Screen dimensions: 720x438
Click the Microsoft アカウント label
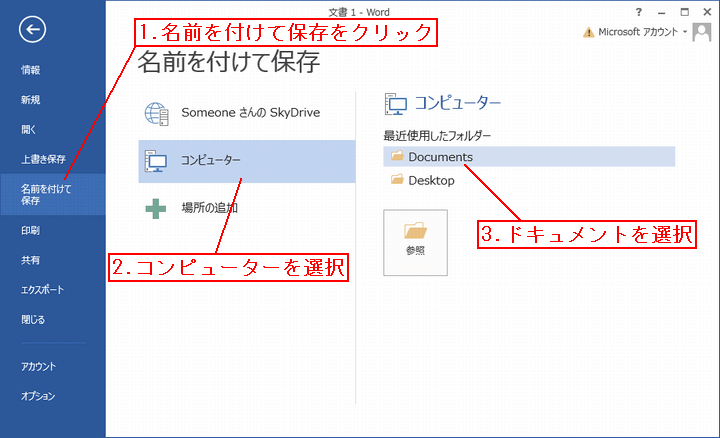[x=638, y=32]
